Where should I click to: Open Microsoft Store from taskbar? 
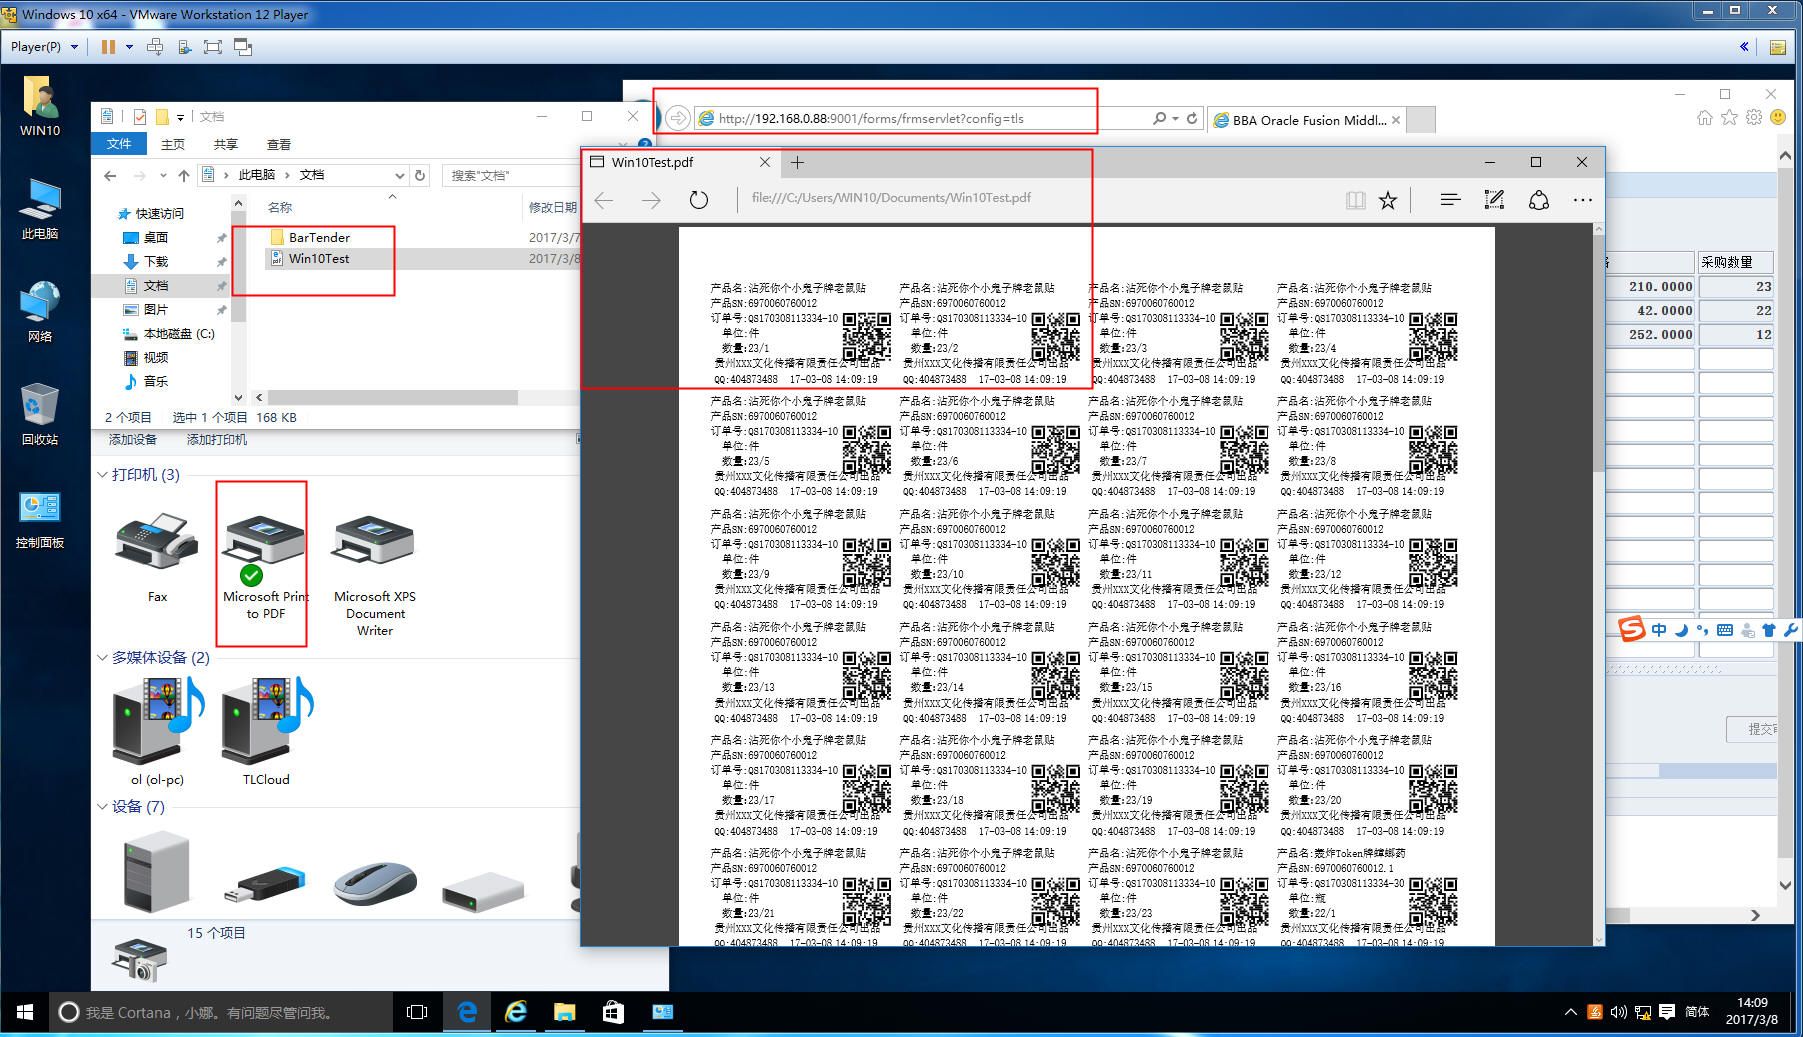613,1012
